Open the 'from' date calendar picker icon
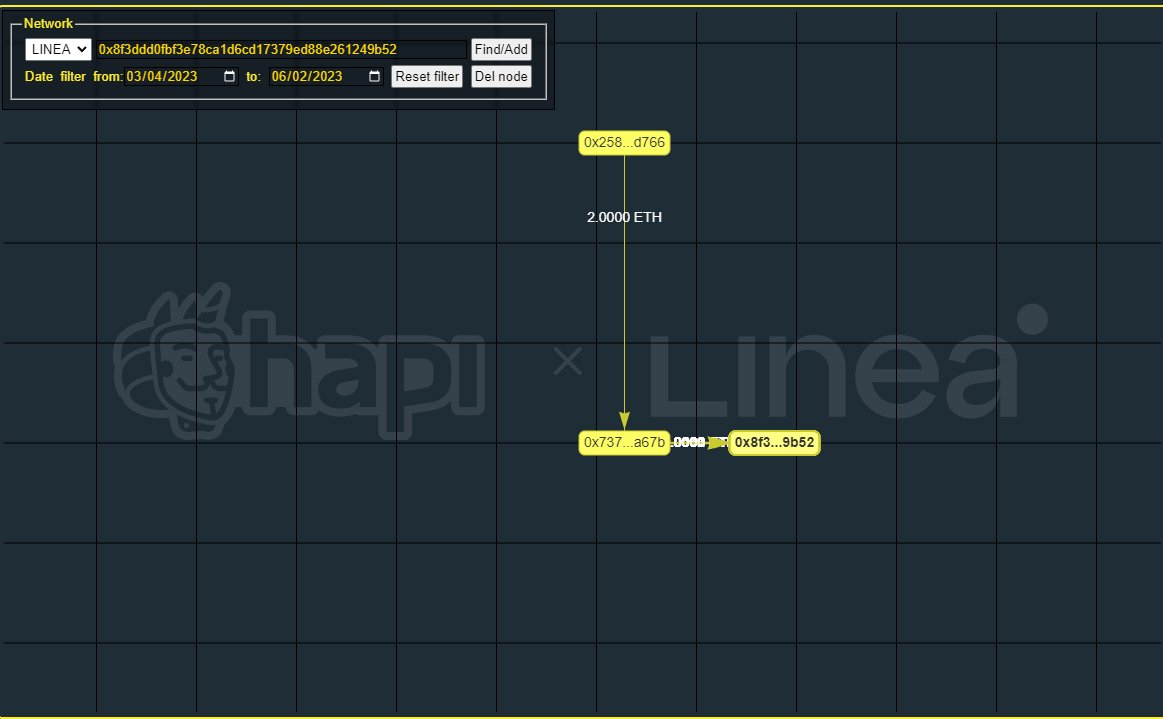The width and height of the screenshot is (1163, 719). (x=230, y=76)
